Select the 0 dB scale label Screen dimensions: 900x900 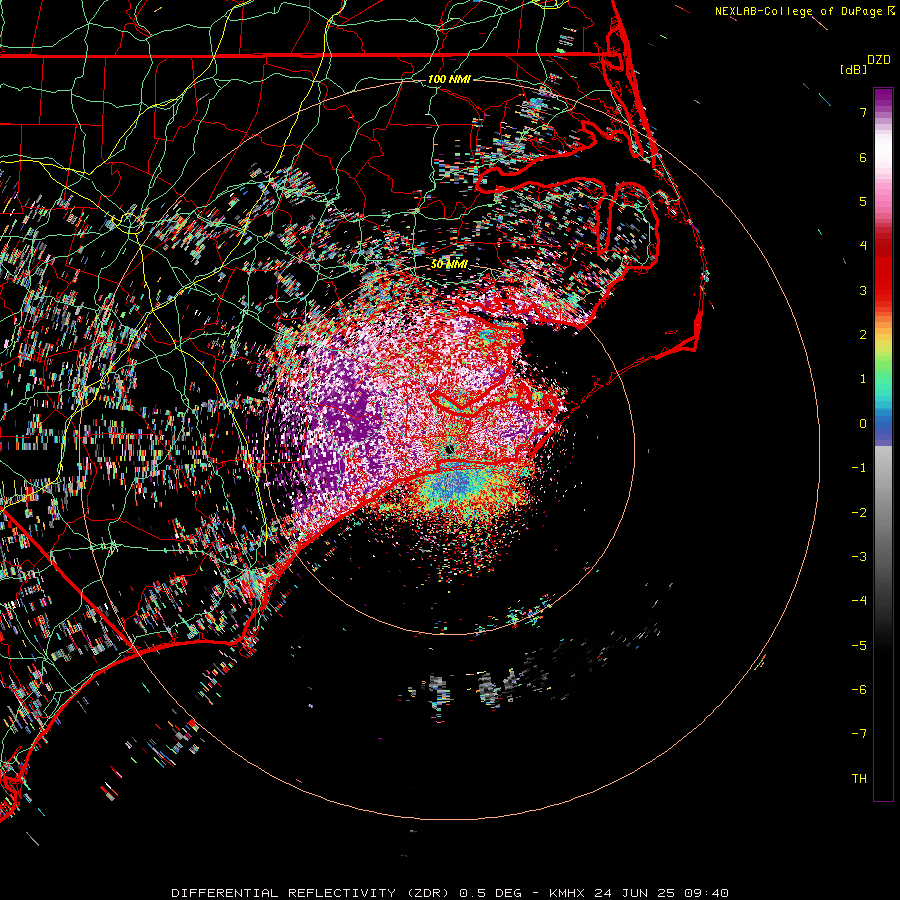click(x=863, y=424)
